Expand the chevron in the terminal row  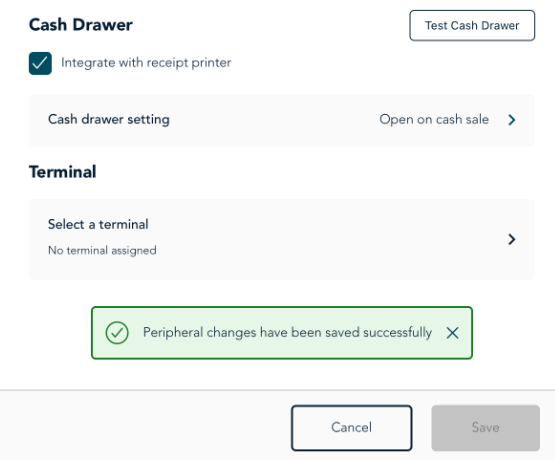(511, 239)
